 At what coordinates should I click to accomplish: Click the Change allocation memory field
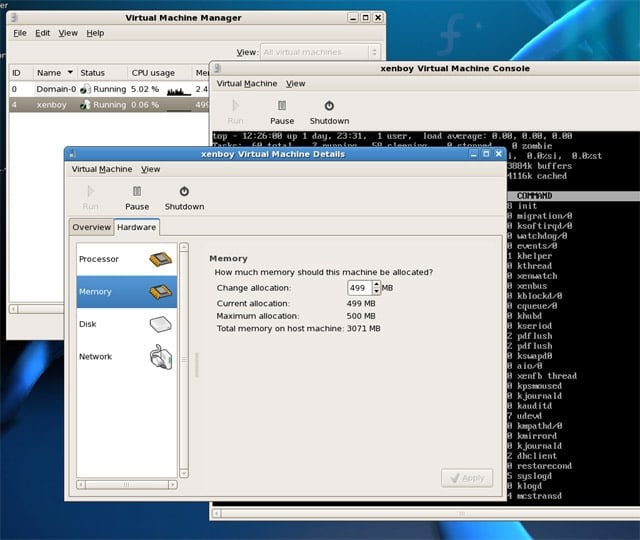360,288
